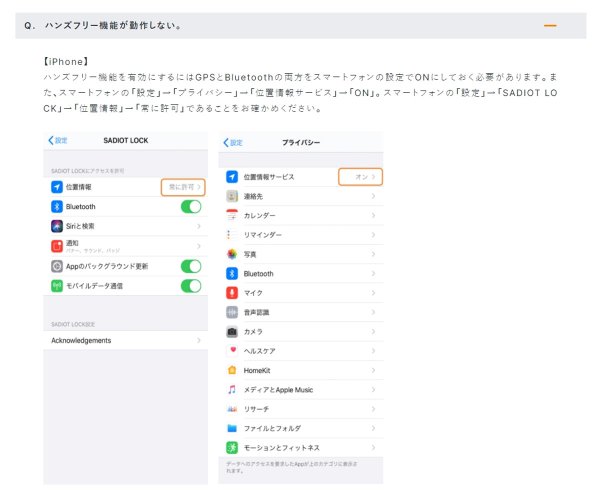Click the Calendar icon beside カレンダー
The image size is (600, 500).
232,215
